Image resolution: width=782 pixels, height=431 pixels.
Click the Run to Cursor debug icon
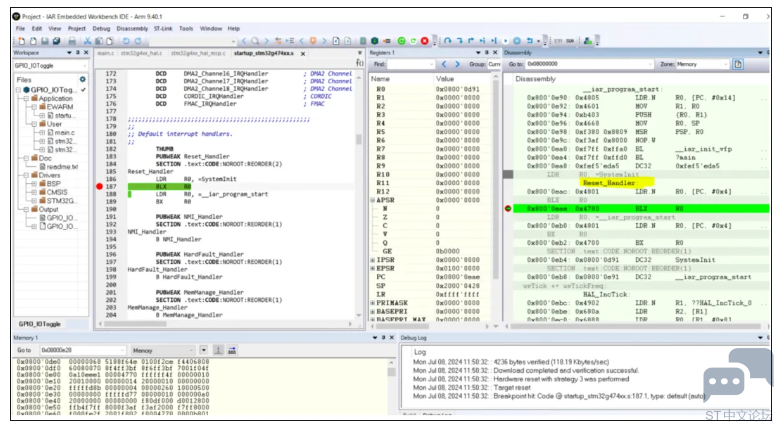494,41
